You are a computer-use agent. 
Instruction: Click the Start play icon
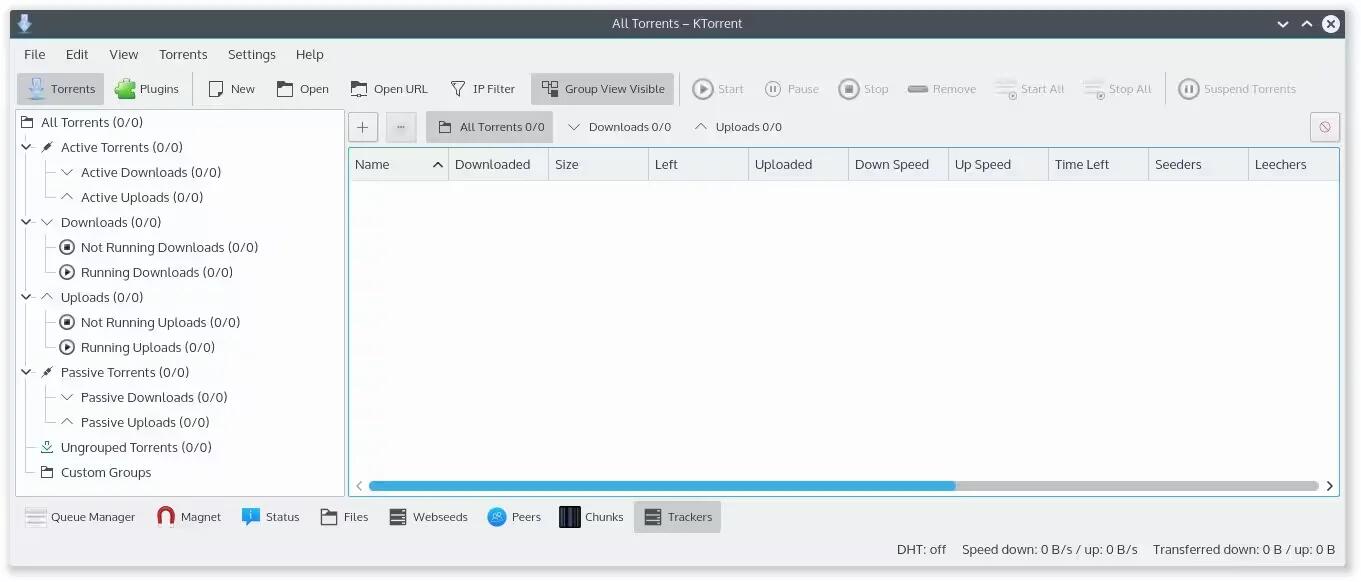tap(703, 89)
